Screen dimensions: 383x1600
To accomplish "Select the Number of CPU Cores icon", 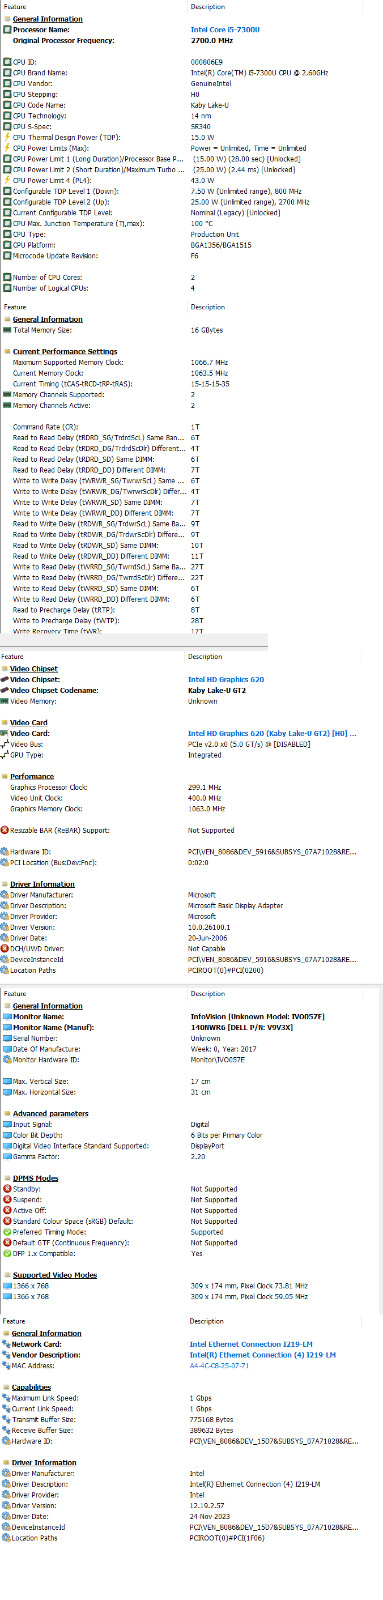I will (x=7, y=277).
